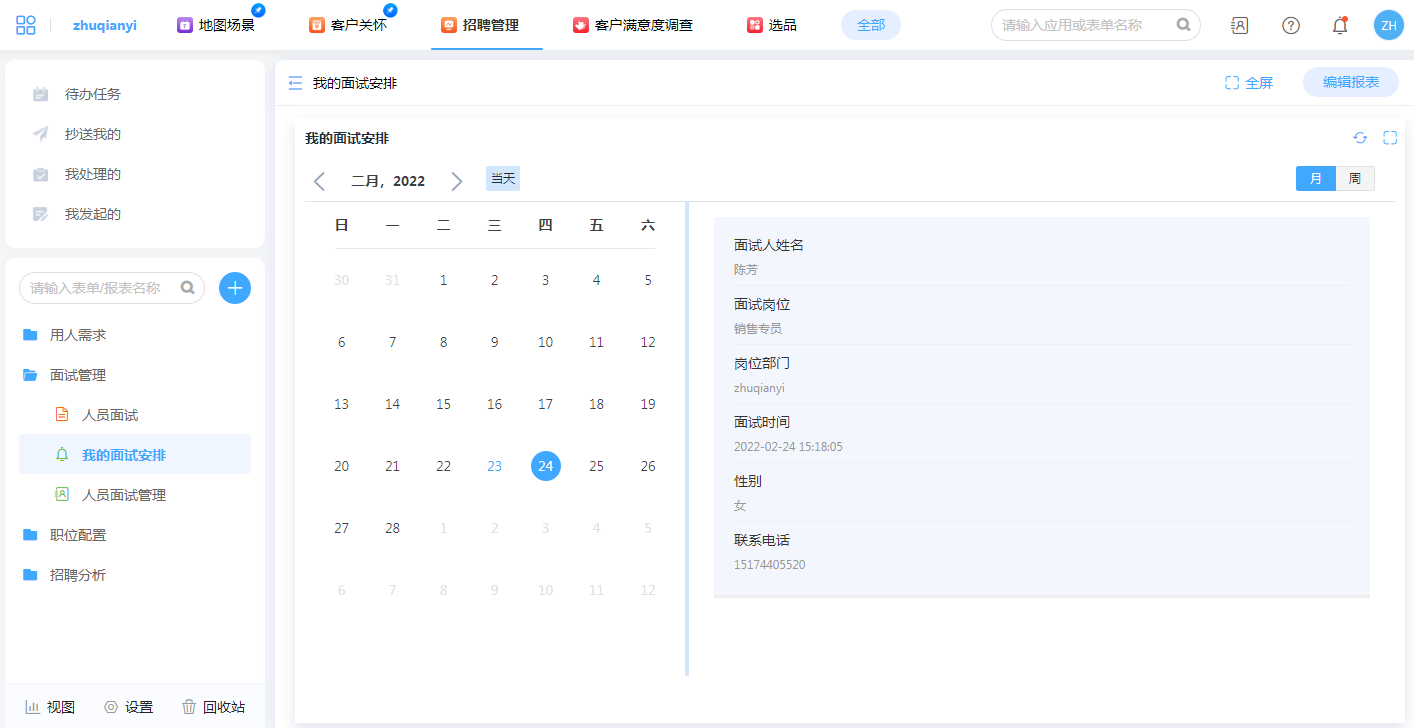Expand the 用人需求 folder
1414x728 pixels.
(77, 335)
